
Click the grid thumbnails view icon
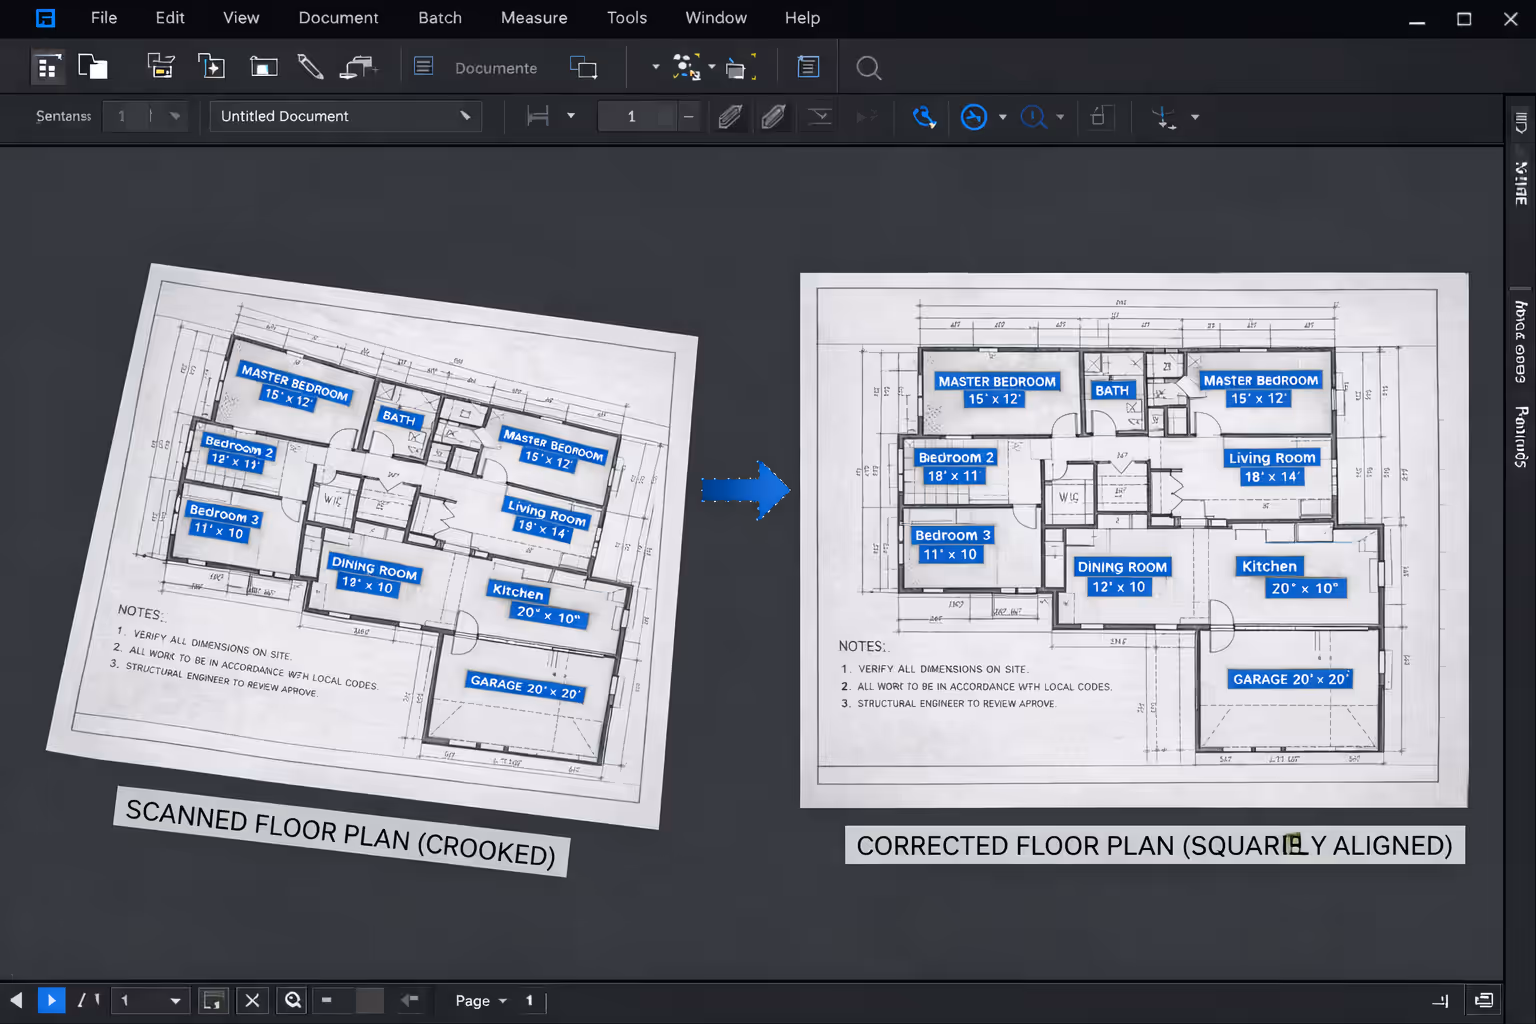(x=47, y=67)
